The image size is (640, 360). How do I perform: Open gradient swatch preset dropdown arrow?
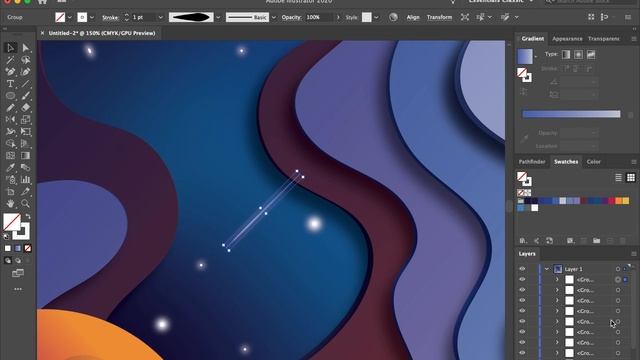point(536,57)
